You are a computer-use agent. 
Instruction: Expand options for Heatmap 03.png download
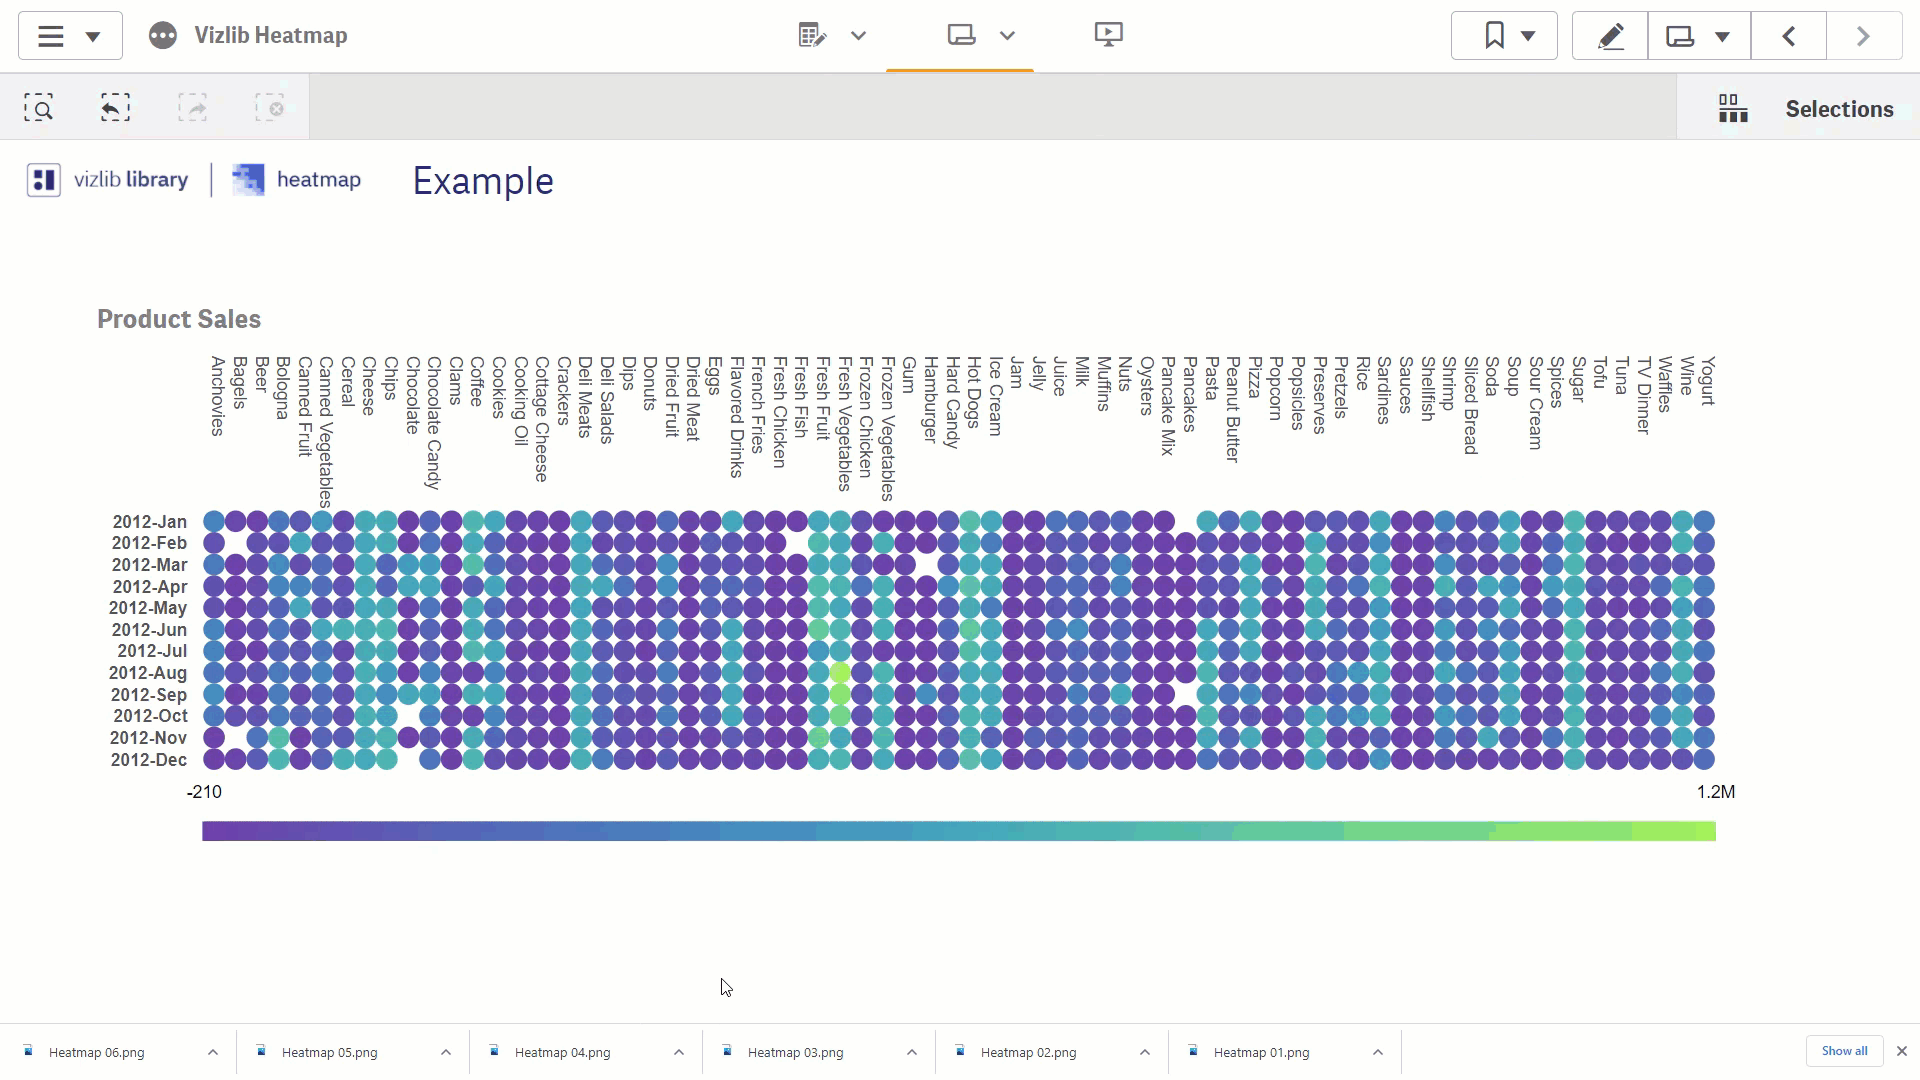pos(912,1052)
